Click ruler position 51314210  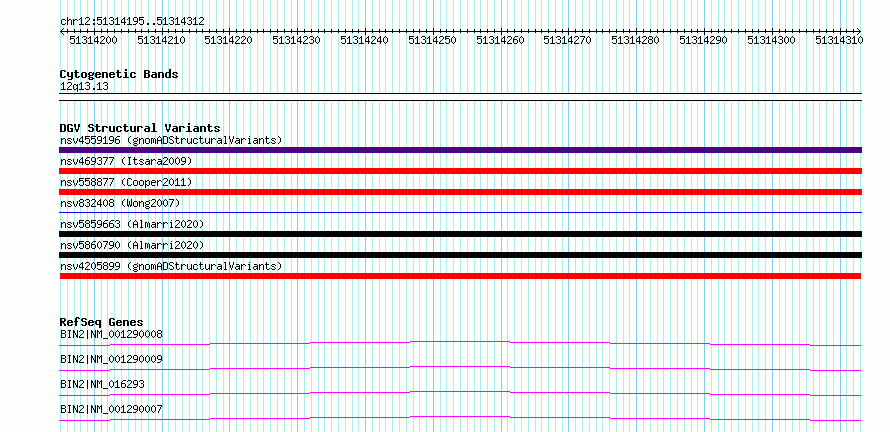161,40
